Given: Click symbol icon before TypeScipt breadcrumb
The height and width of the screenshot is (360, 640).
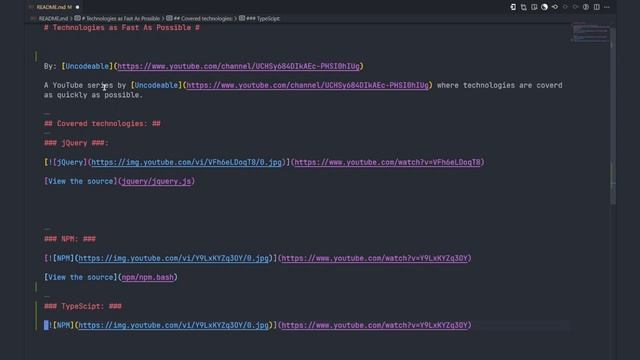Looking at the screenshot, I should (x=242, y=18).
